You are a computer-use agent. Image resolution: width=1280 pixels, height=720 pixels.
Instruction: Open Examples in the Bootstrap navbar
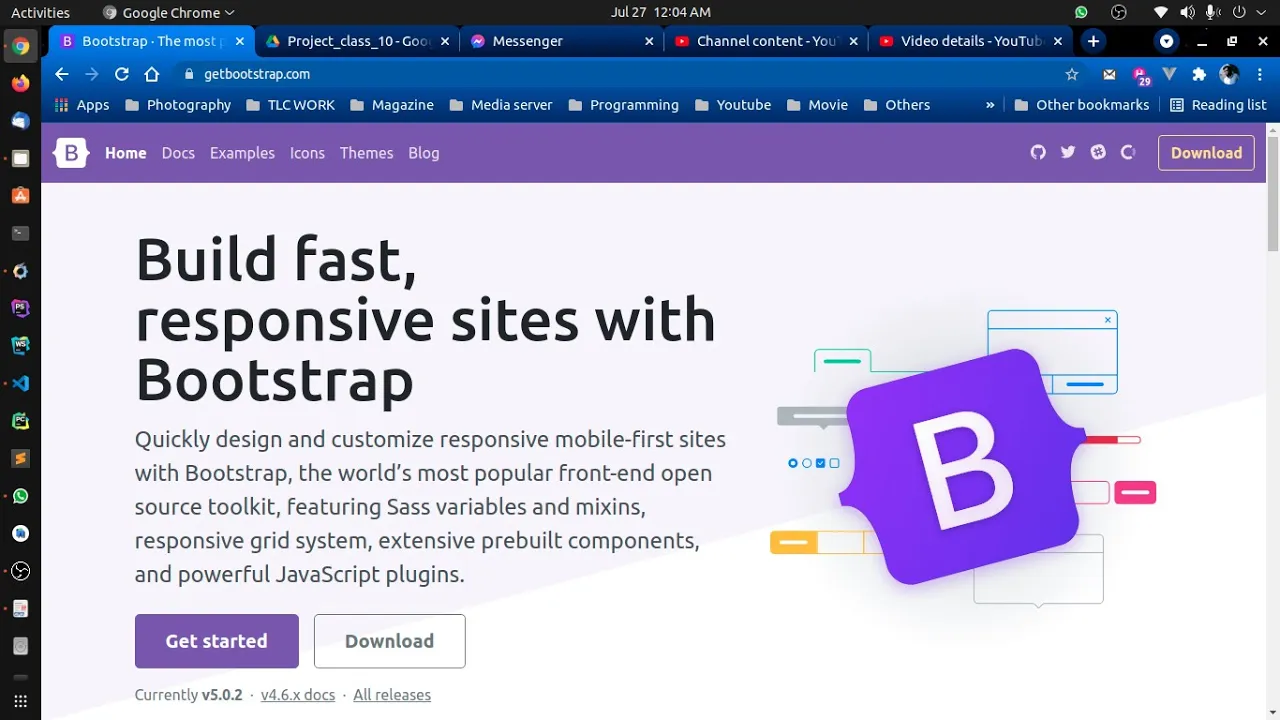click(242, 153)
